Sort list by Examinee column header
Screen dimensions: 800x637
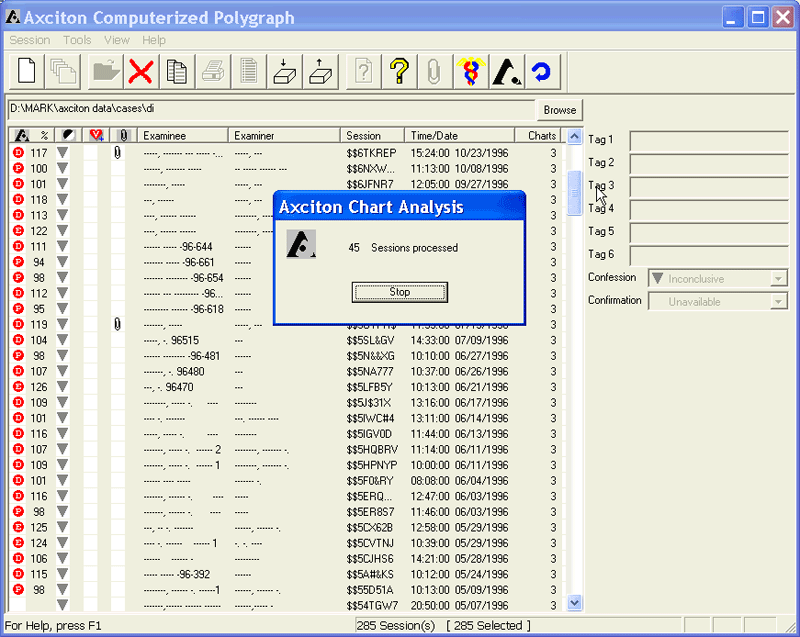point(183,136)
